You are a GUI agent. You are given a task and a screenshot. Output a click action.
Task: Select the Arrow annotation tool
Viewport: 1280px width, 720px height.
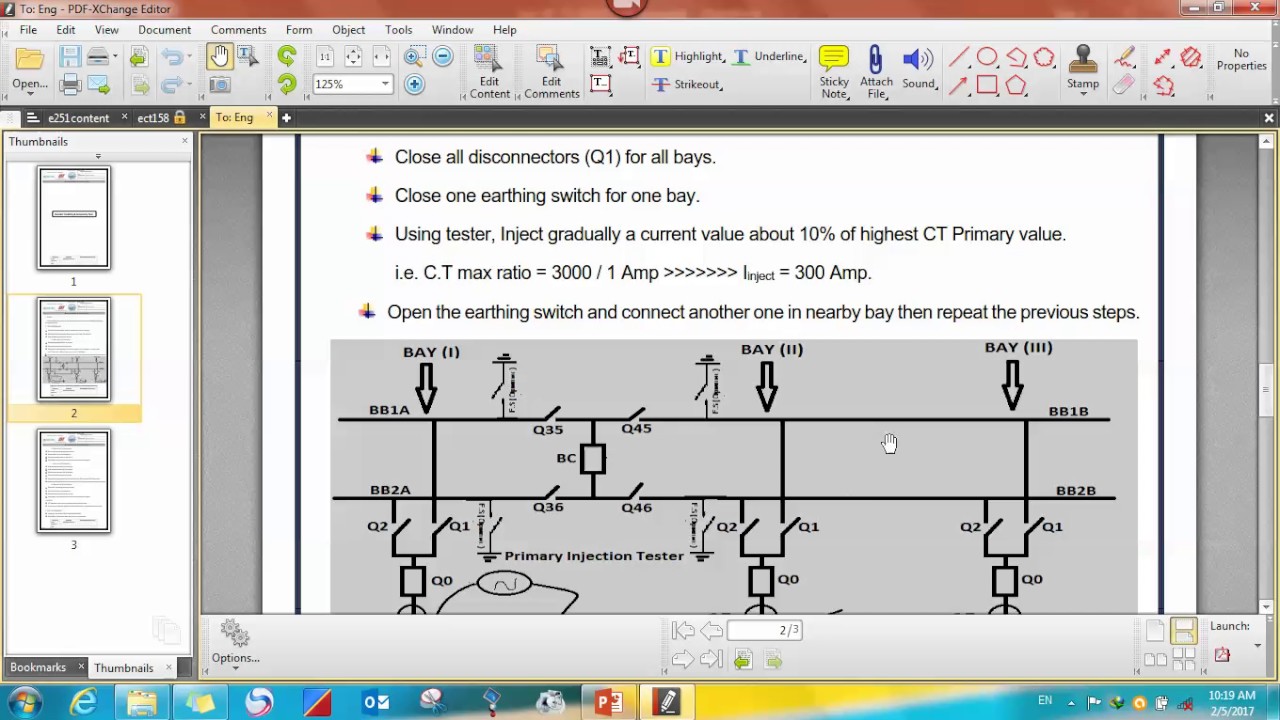(958, 85)
